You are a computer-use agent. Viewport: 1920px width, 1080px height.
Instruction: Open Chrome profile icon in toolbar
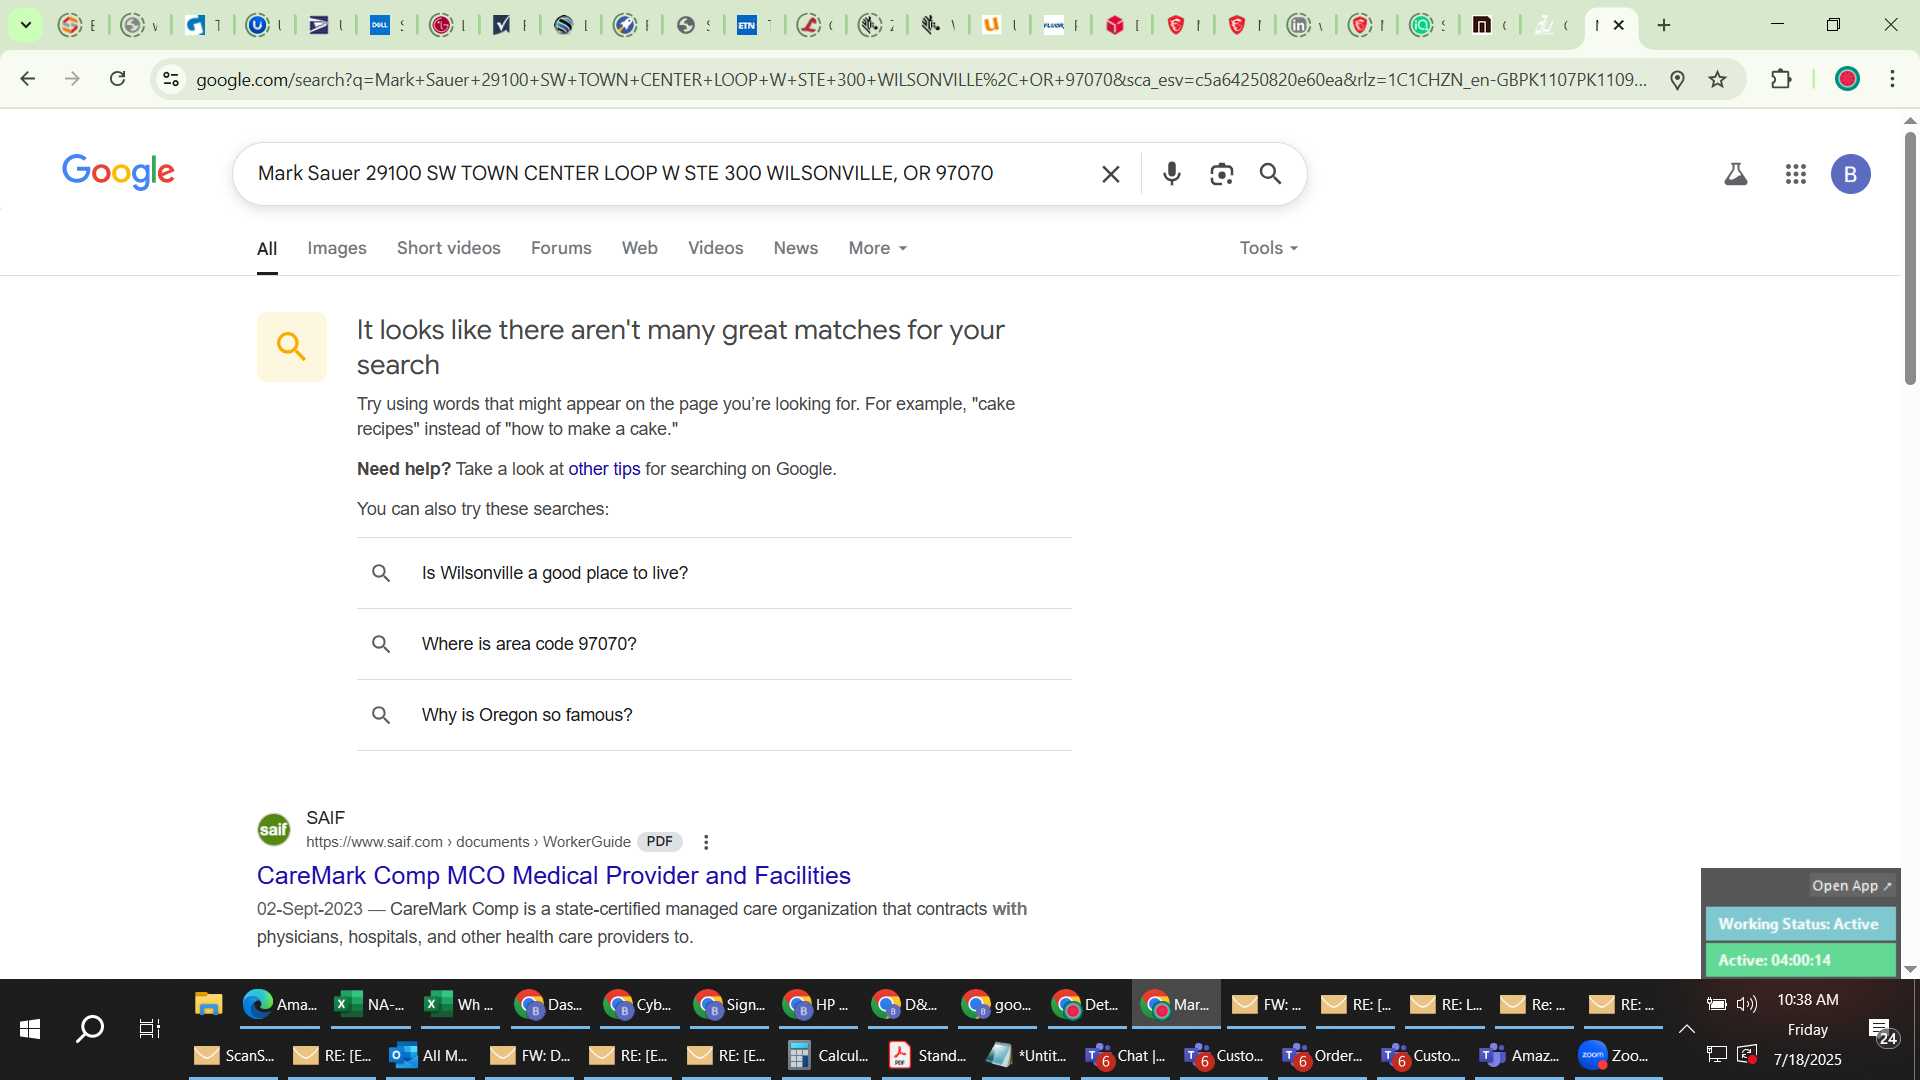point(1847,79)
